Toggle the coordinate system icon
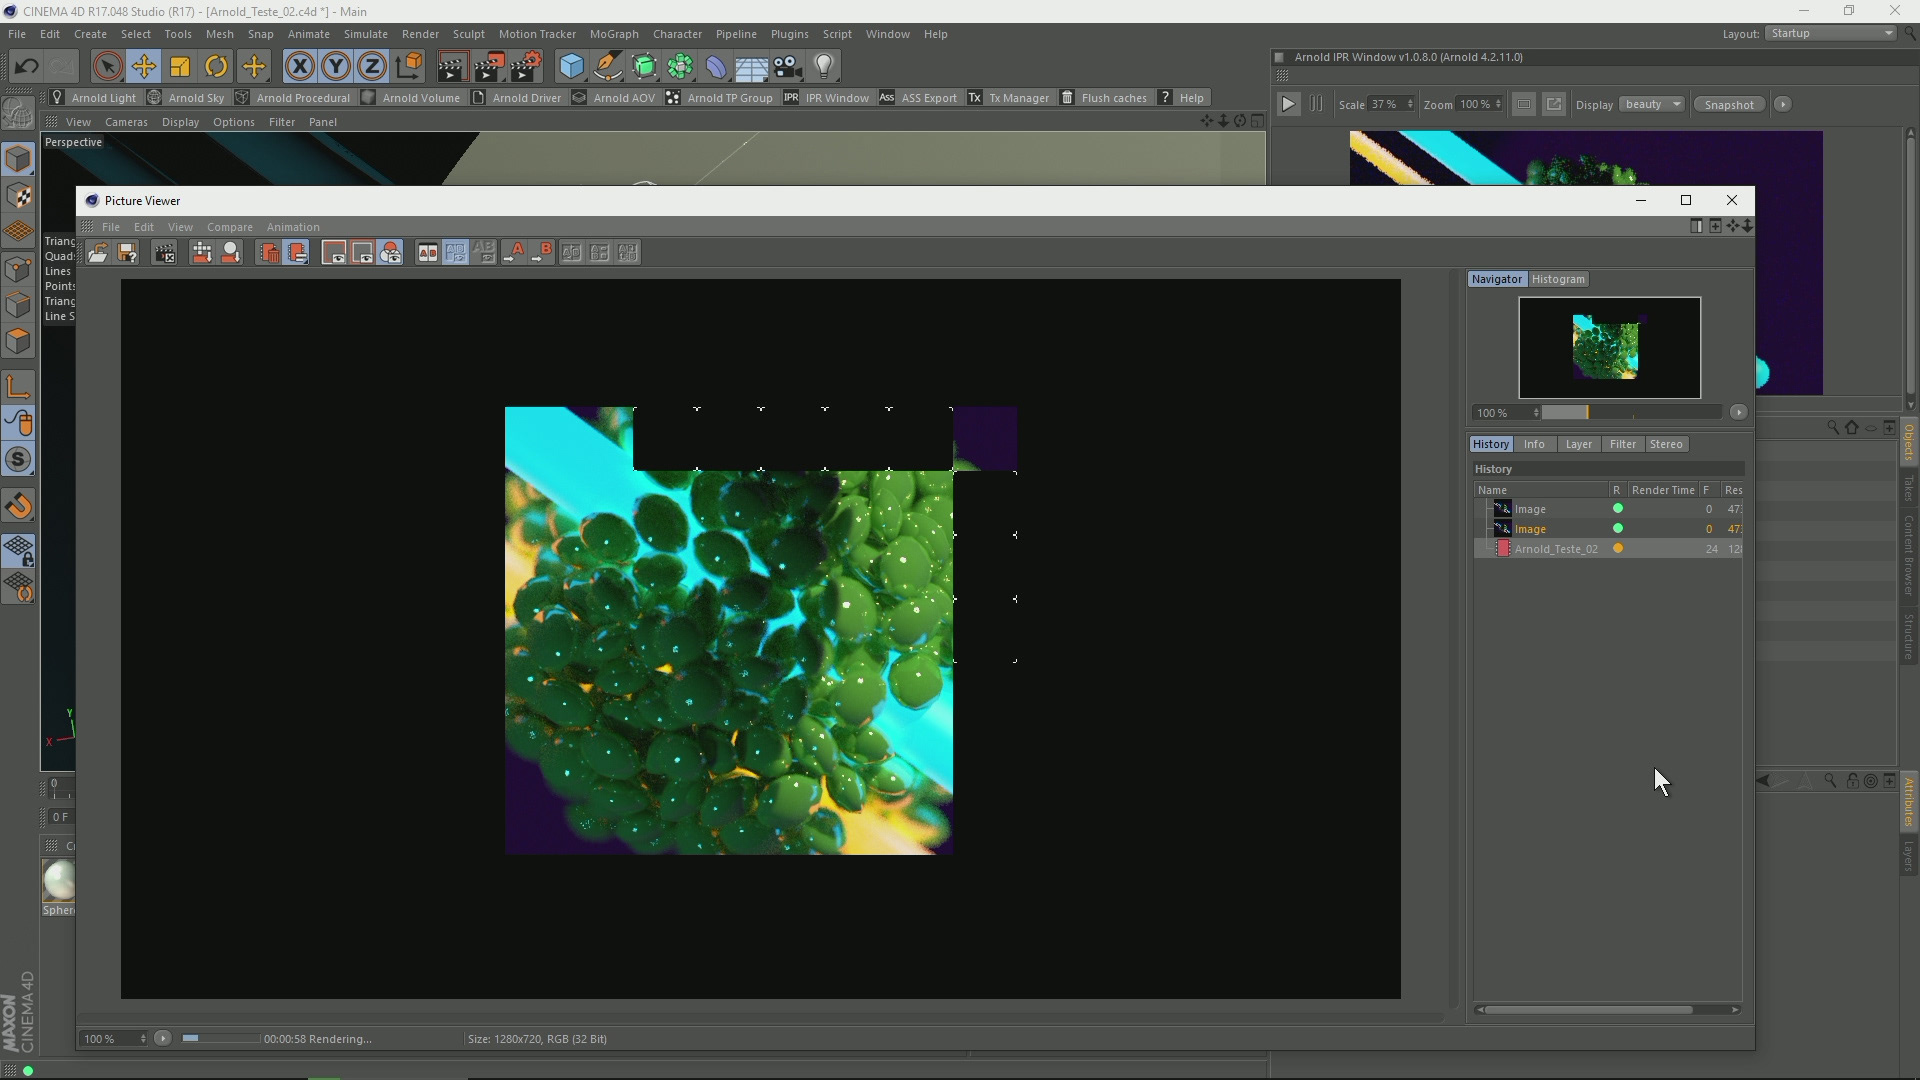The width and height of the screenshot is (1920, 1080). (409, 67)
